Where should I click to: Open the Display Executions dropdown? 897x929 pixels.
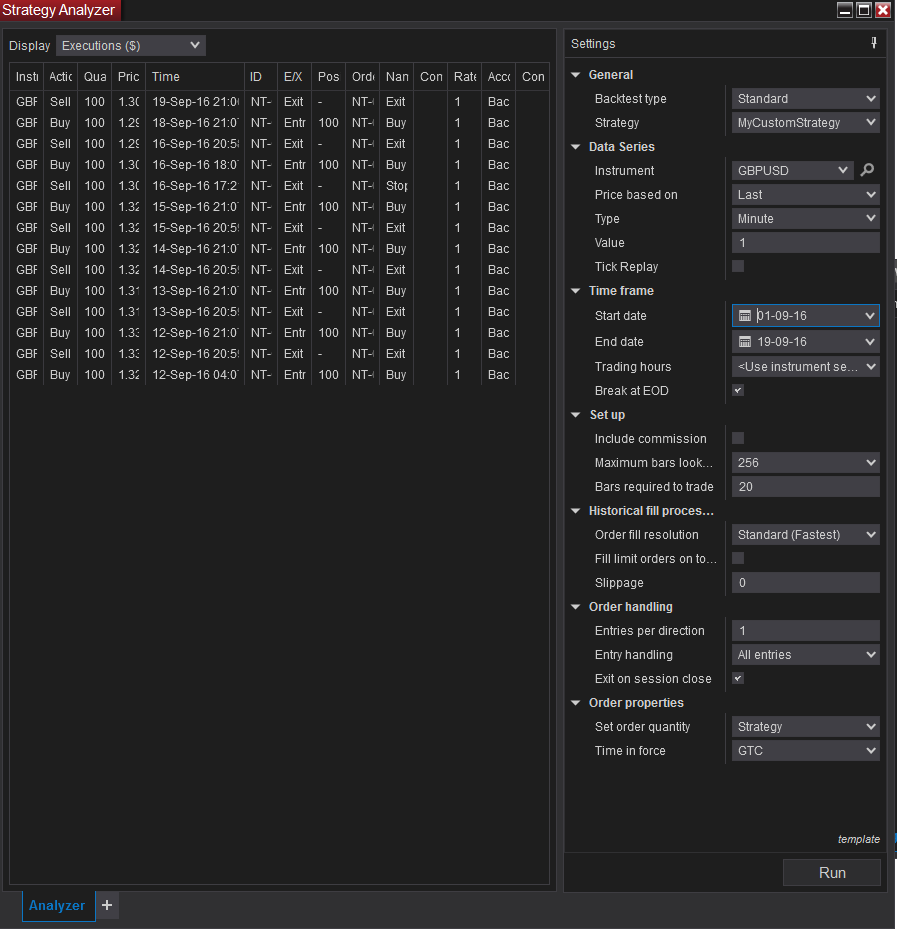click(x=130, y=46)
